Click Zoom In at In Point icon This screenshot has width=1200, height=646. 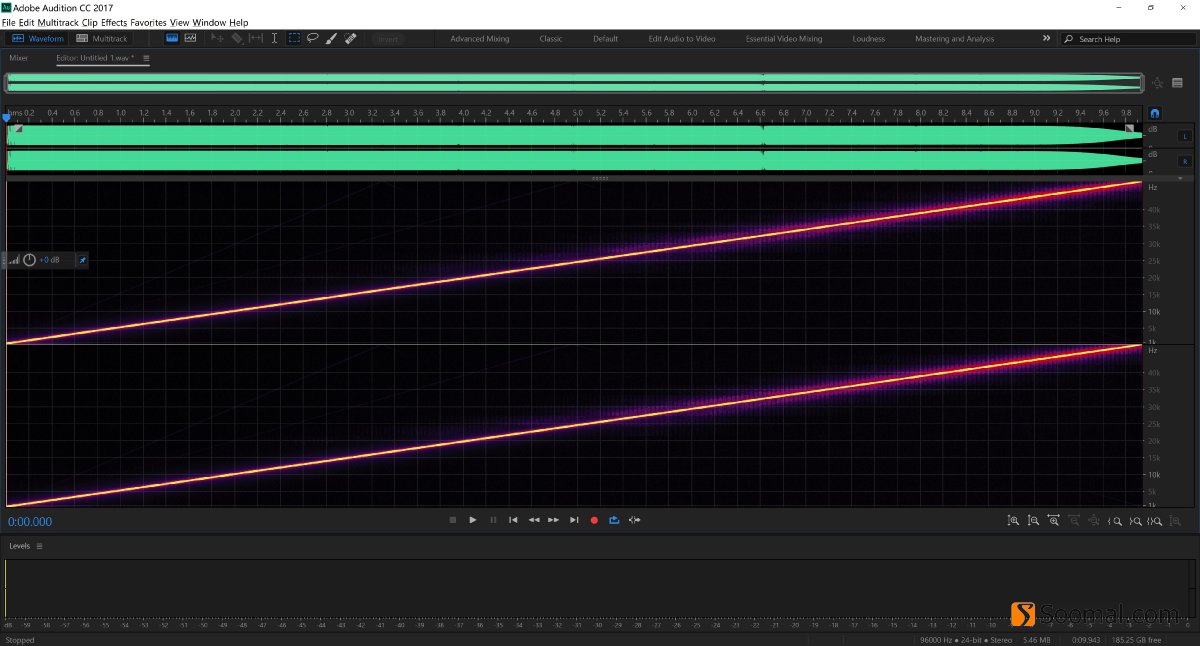tap(1115, 520)
